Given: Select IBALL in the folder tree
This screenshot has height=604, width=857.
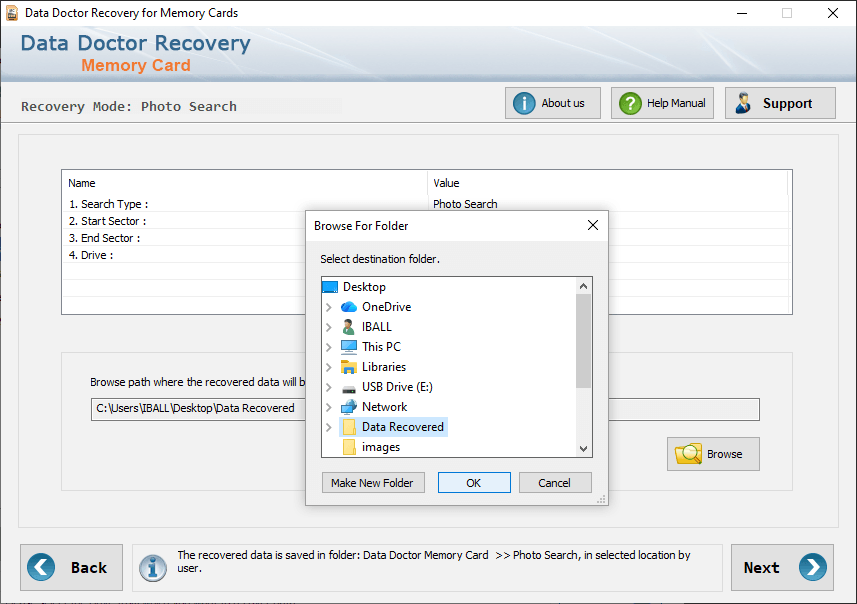Looking at the screenshot, I should pyautogui.click(x=377, y=327).
